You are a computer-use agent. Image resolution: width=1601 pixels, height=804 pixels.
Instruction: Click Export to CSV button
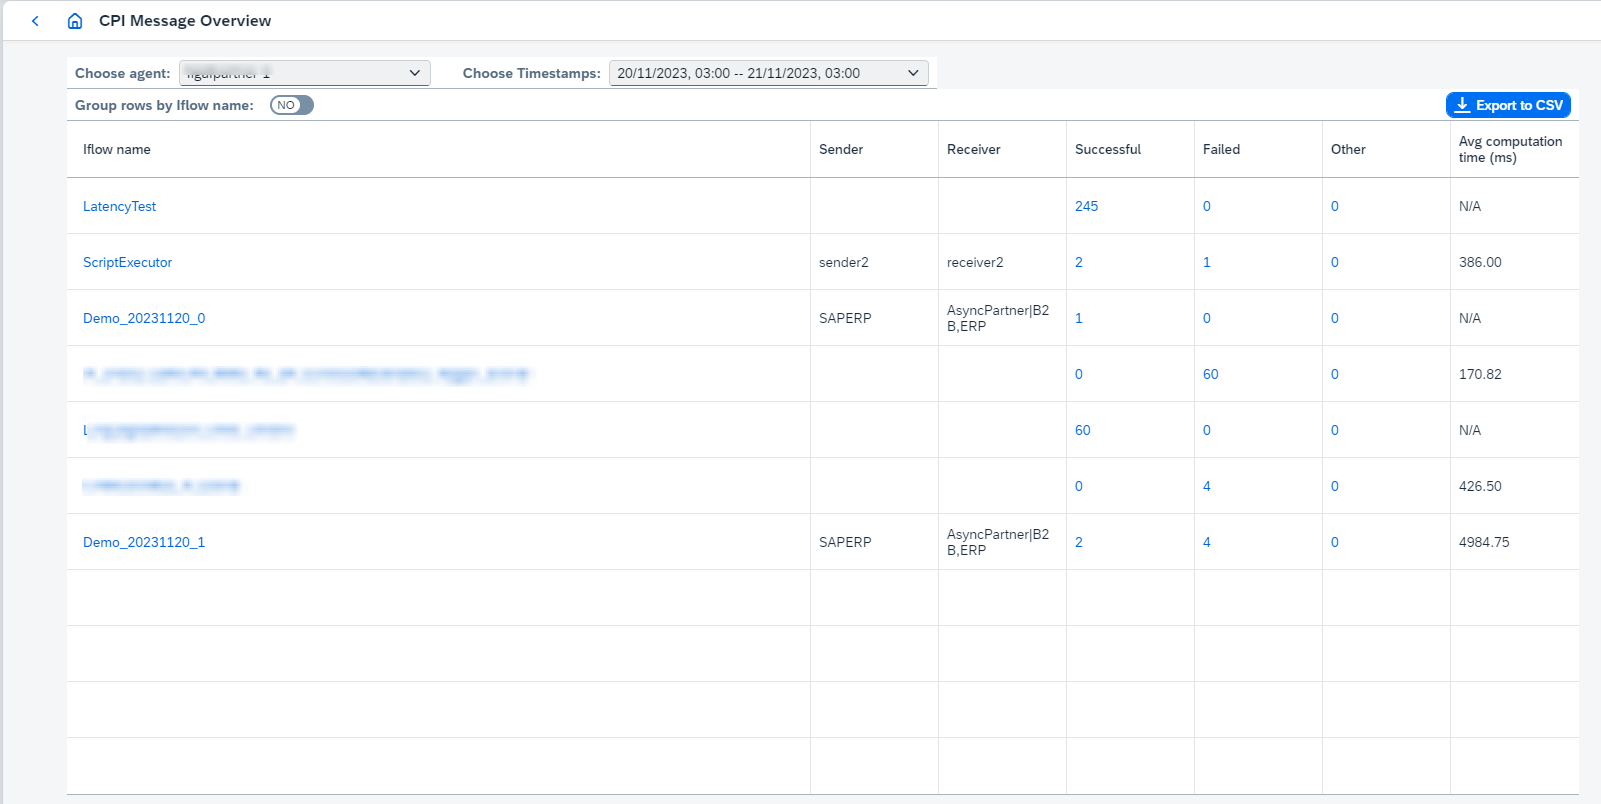point(1508,105)
